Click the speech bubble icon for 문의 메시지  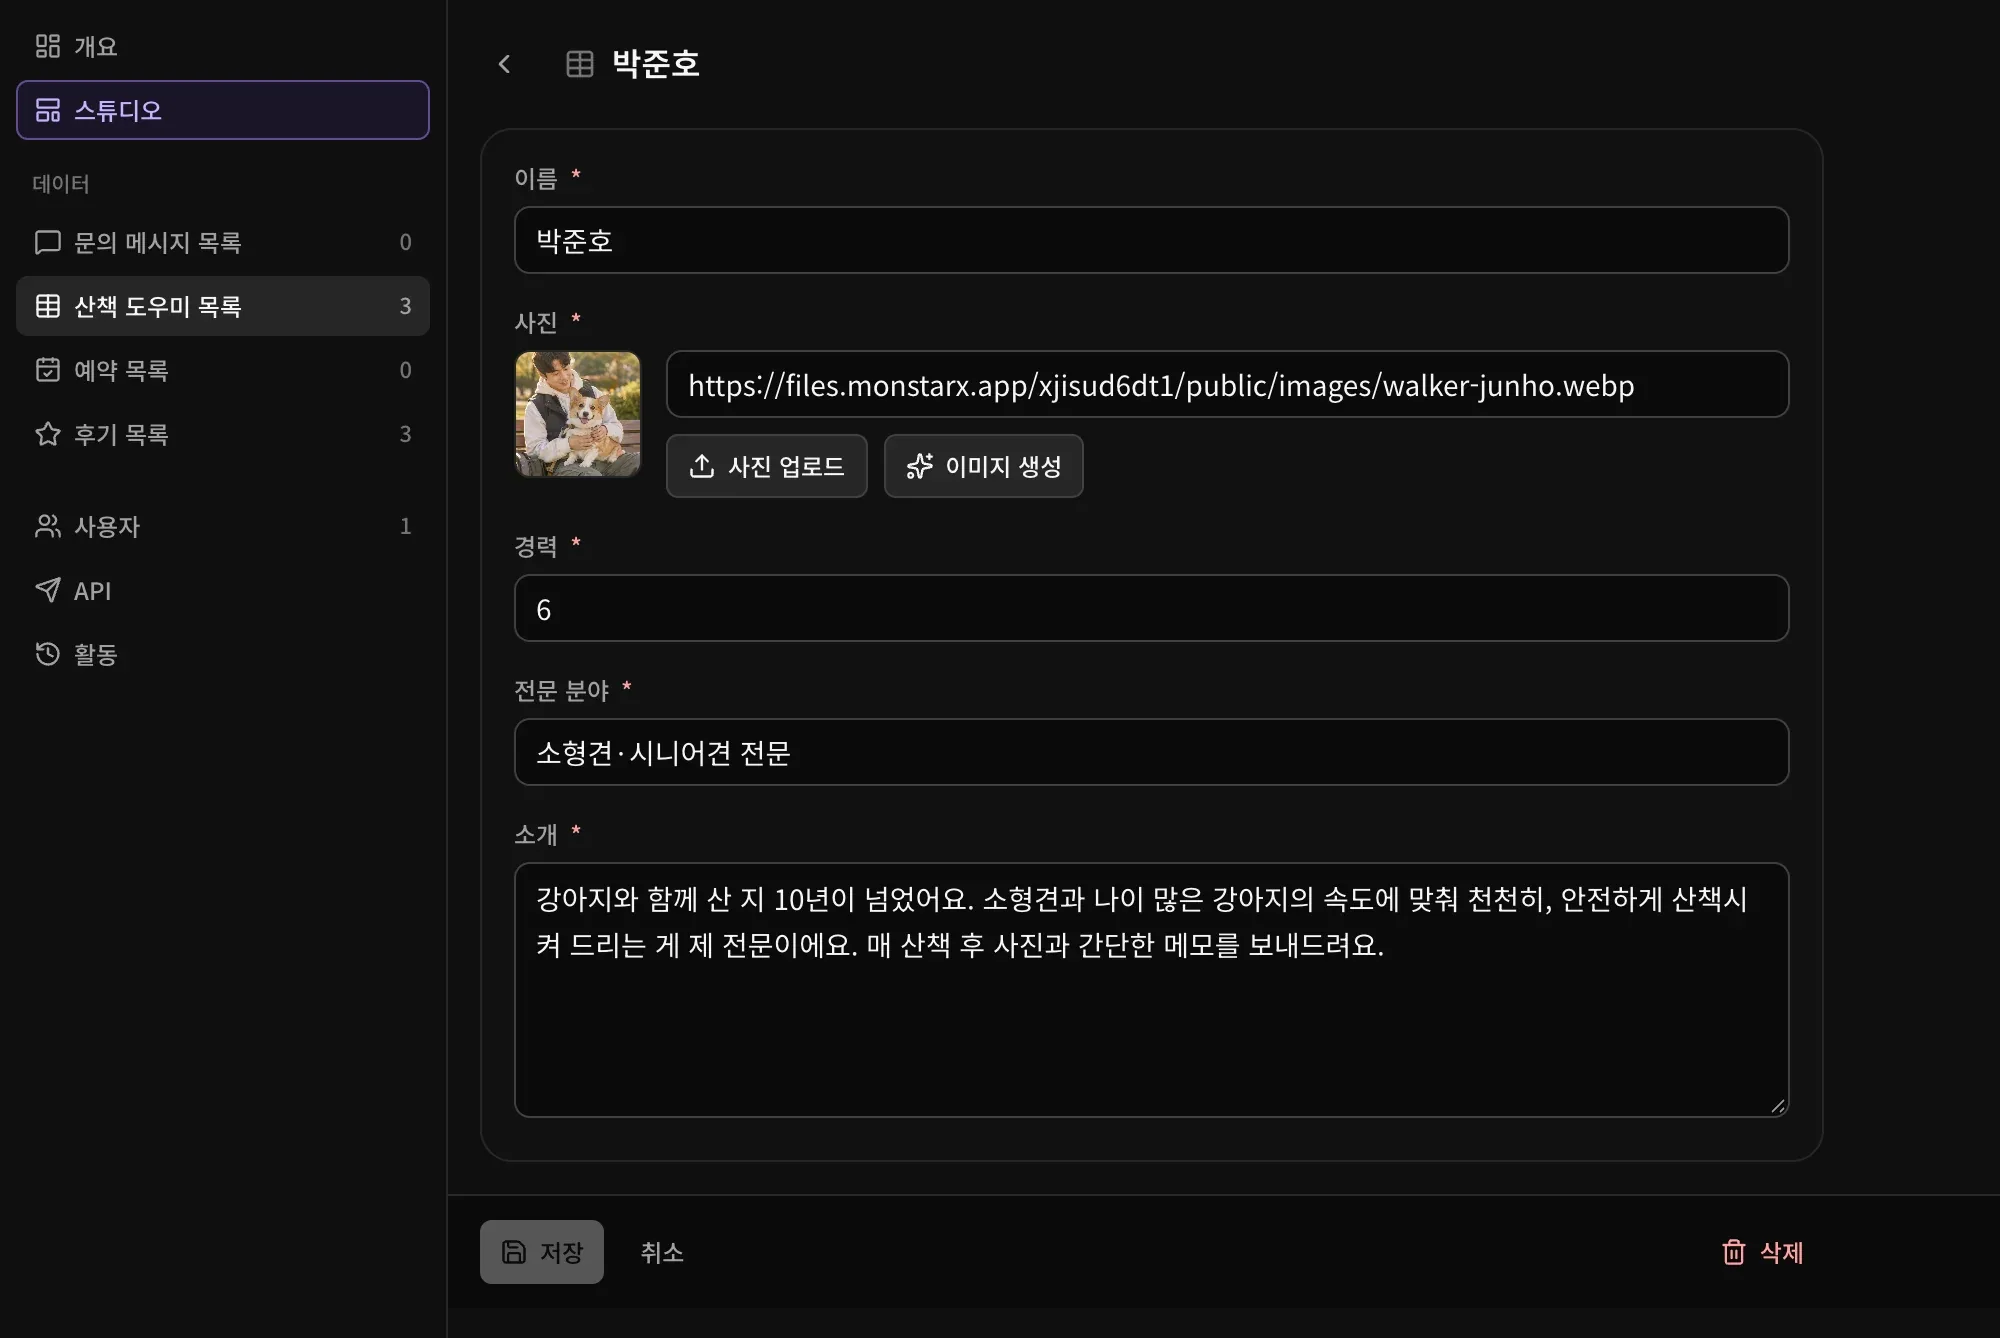[48, 242]
